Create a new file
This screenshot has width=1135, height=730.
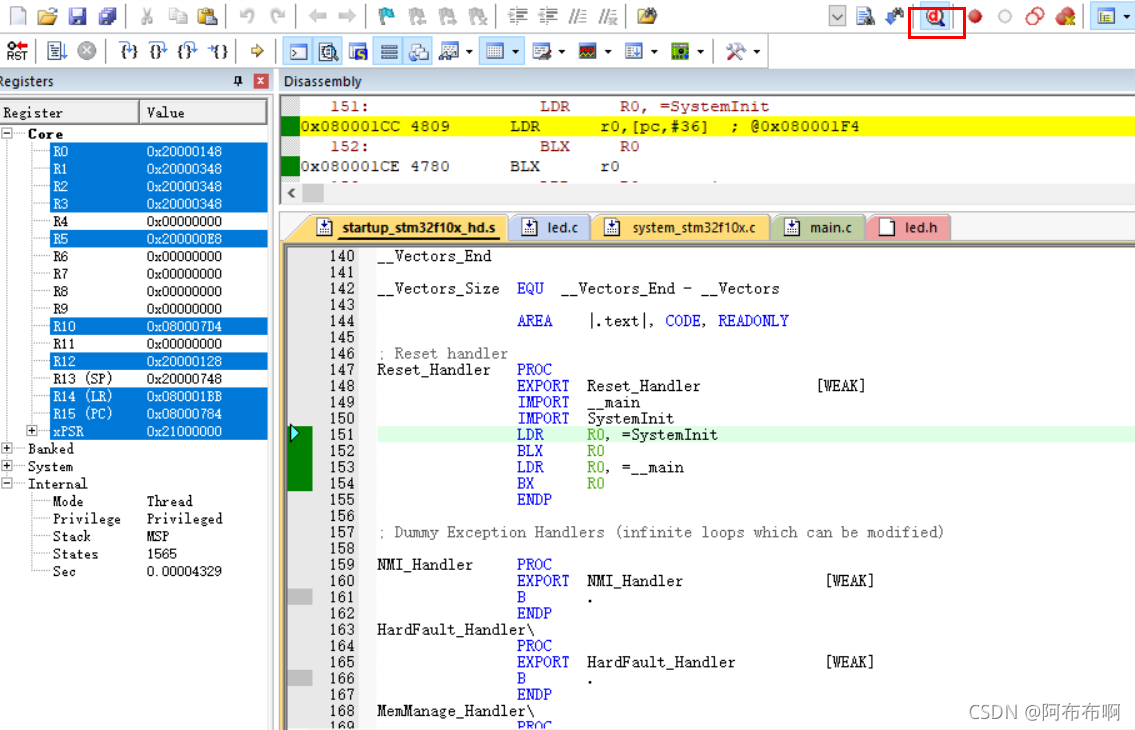(17, 16)
